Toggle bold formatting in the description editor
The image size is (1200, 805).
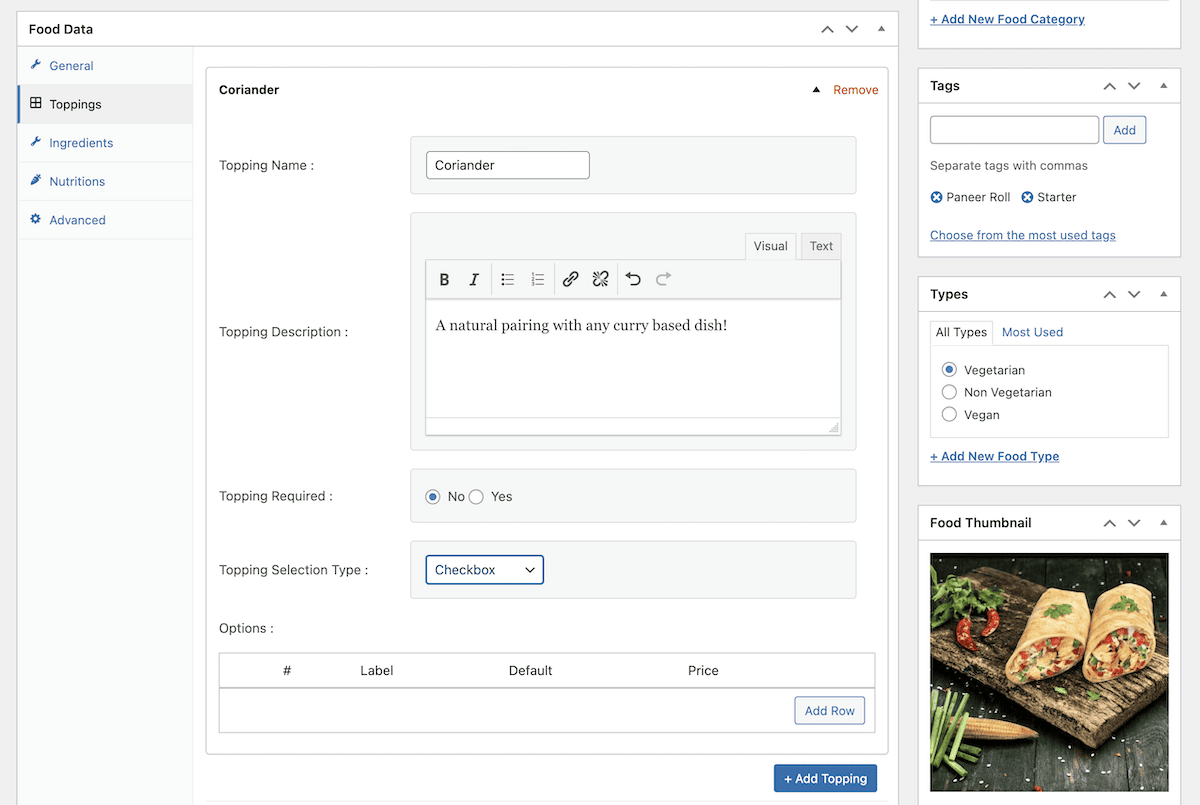pyautogui.click(x=445, y=280)
